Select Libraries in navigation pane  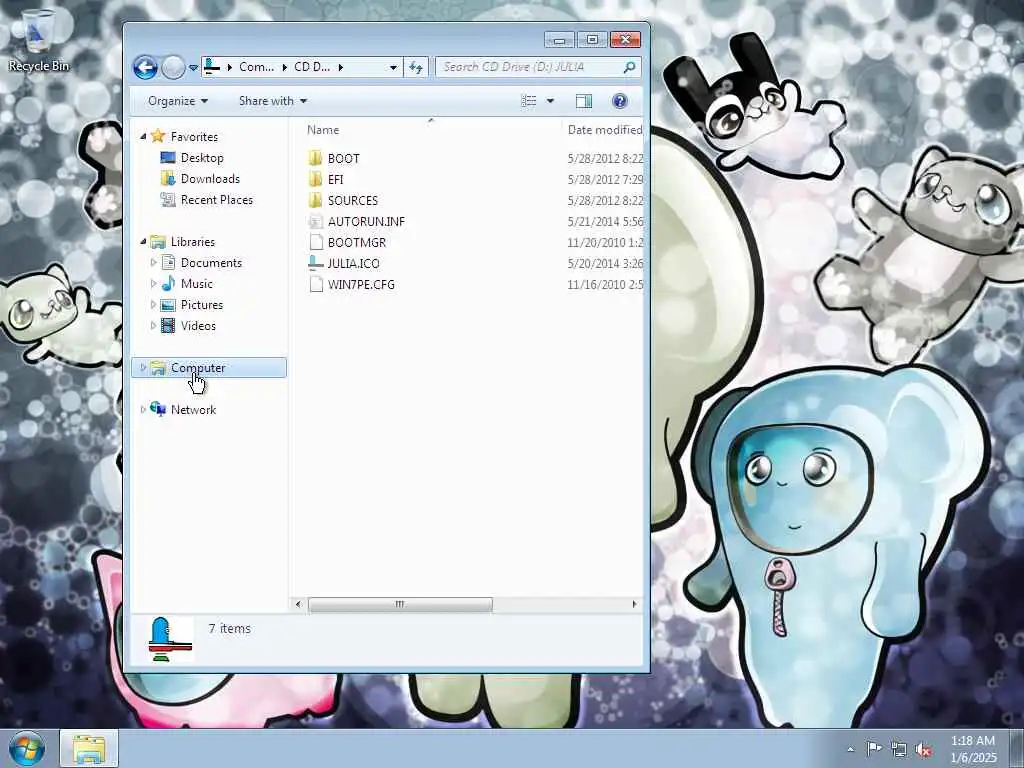point(193,242)
